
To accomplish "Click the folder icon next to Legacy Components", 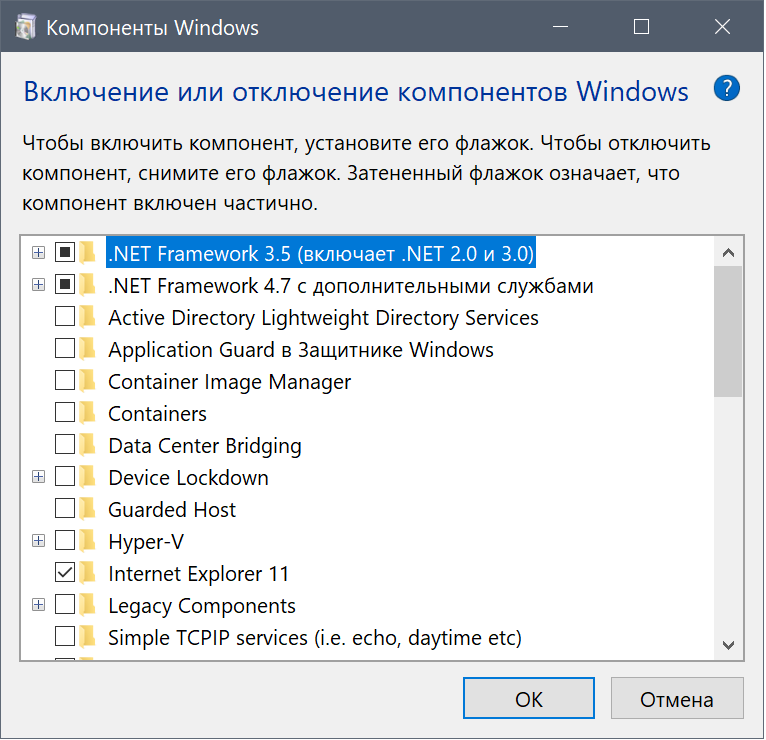I will tap(89, 605).
